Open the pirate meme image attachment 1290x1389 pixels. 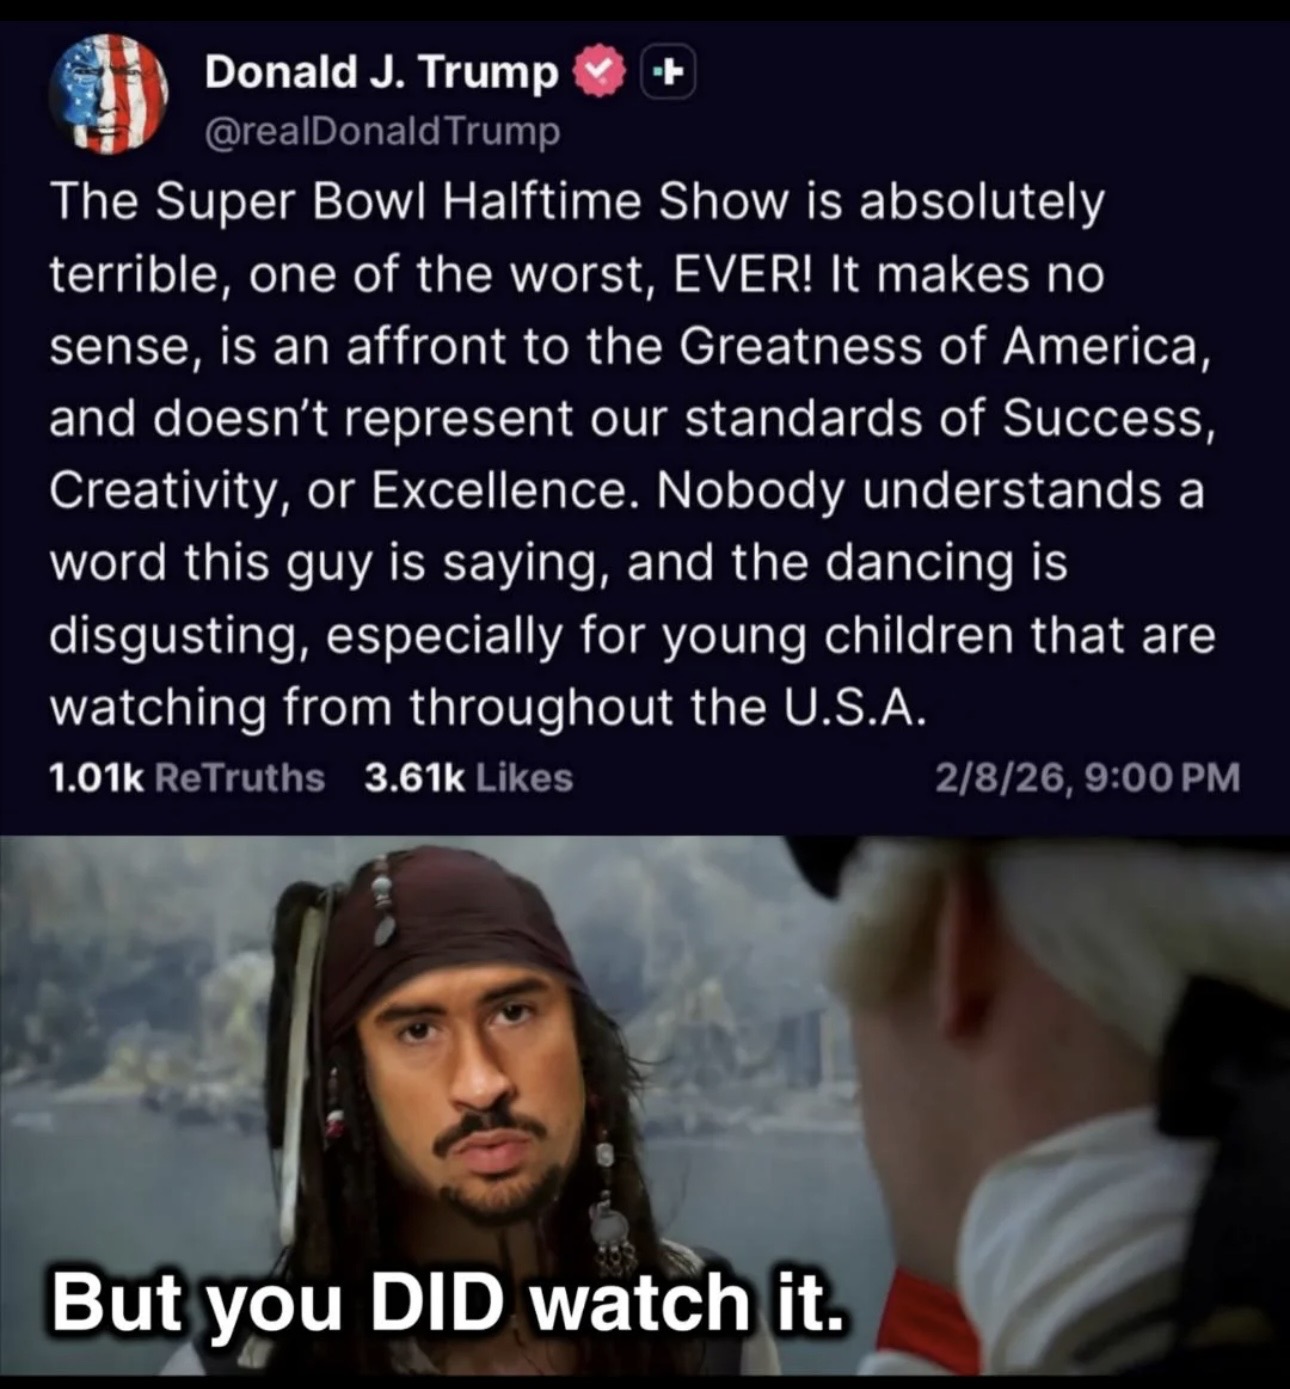[x=645, y=1108]
